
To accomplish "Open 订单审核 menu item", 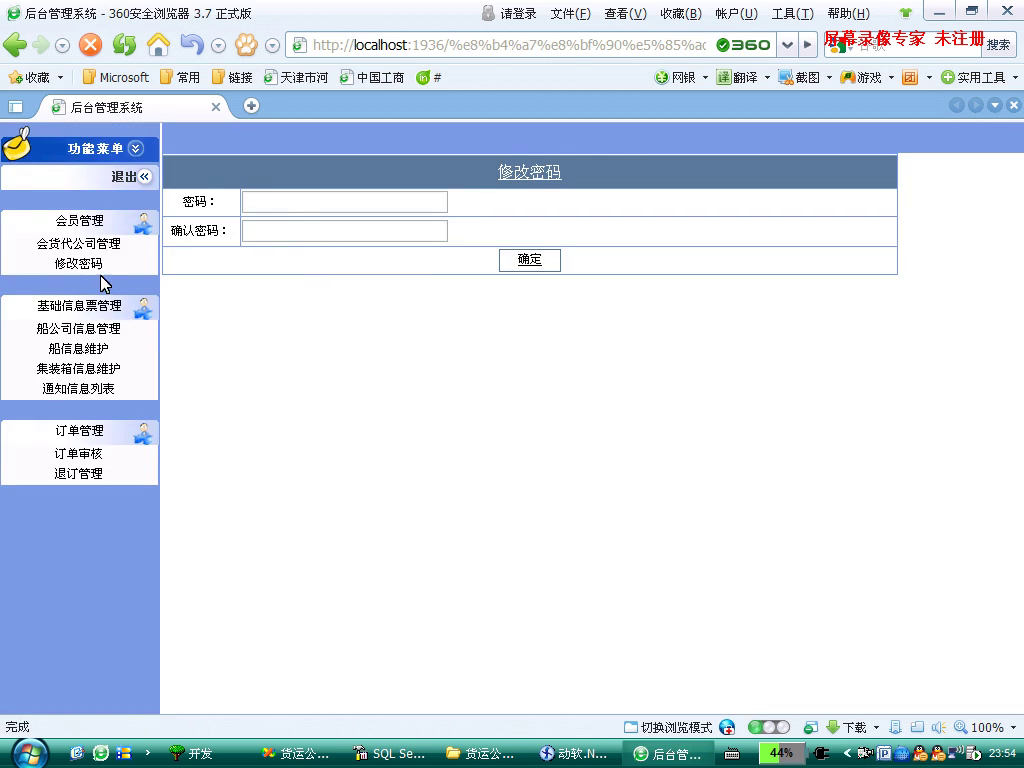I will click(78, 453).
